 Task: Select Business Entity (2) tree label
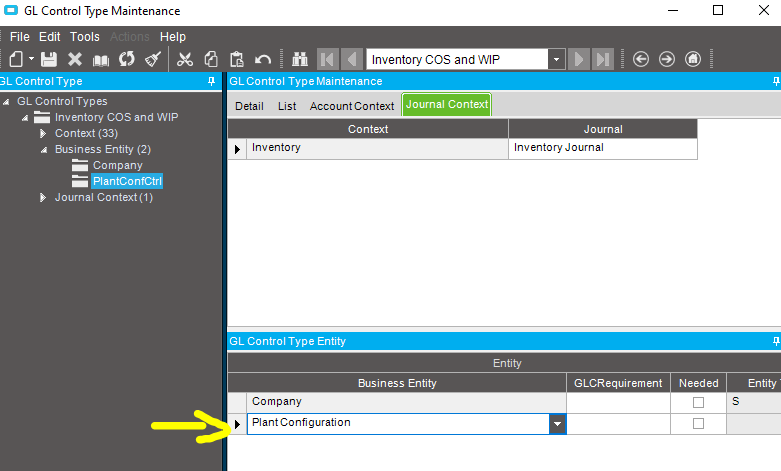[103, 149]
